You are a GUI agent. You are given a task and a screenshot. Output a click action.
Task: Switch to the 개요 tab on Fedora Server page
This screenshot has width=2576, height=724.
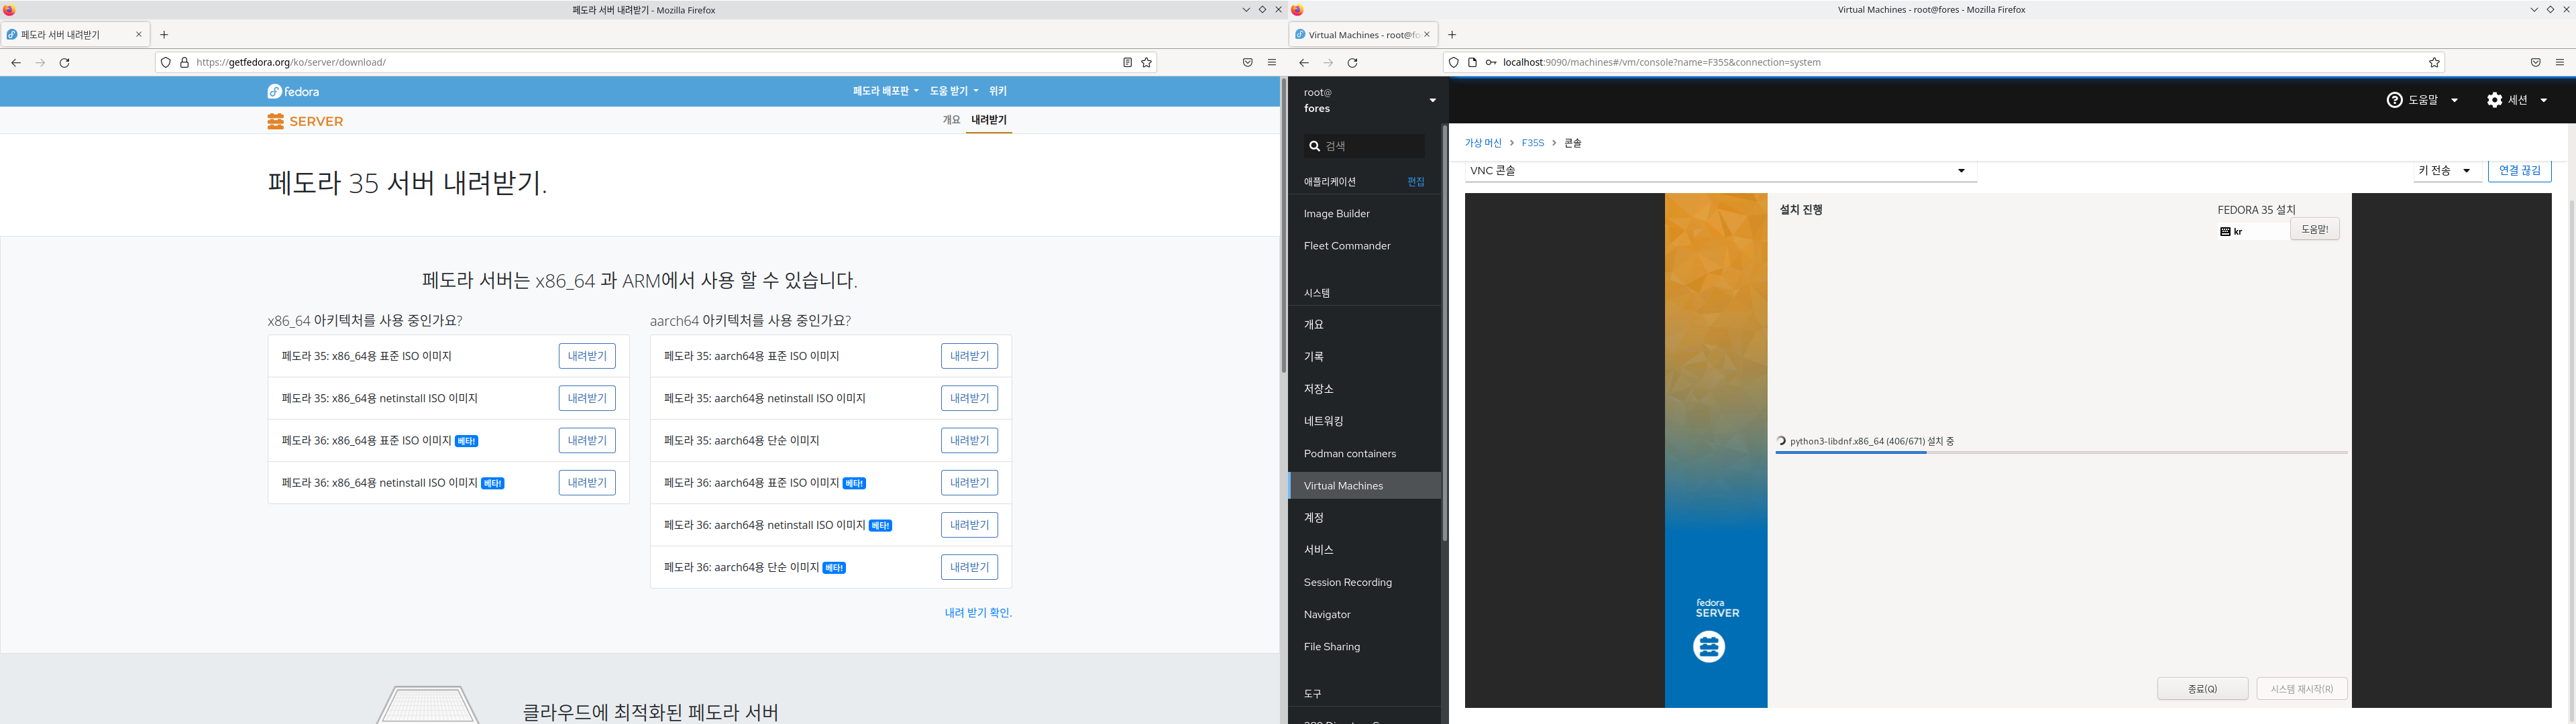pyautogui.click(x=951, y=120)
